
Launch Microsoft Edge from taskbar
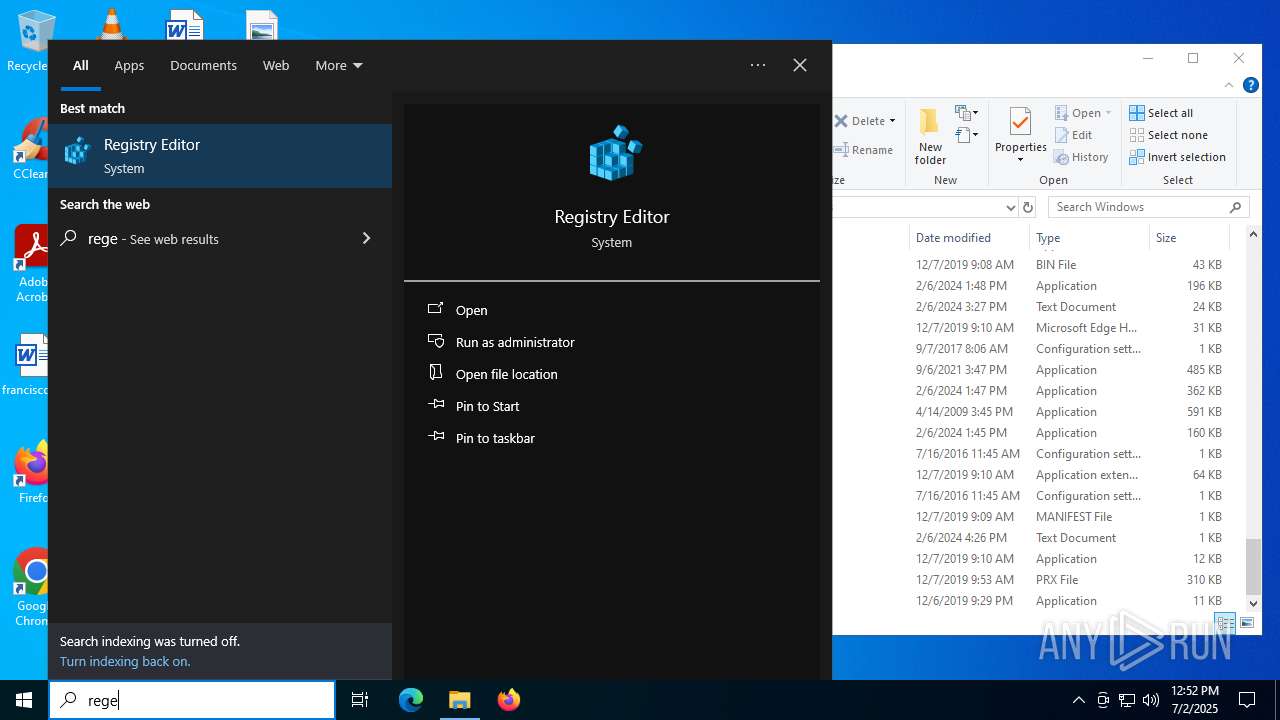pos(411,700)
